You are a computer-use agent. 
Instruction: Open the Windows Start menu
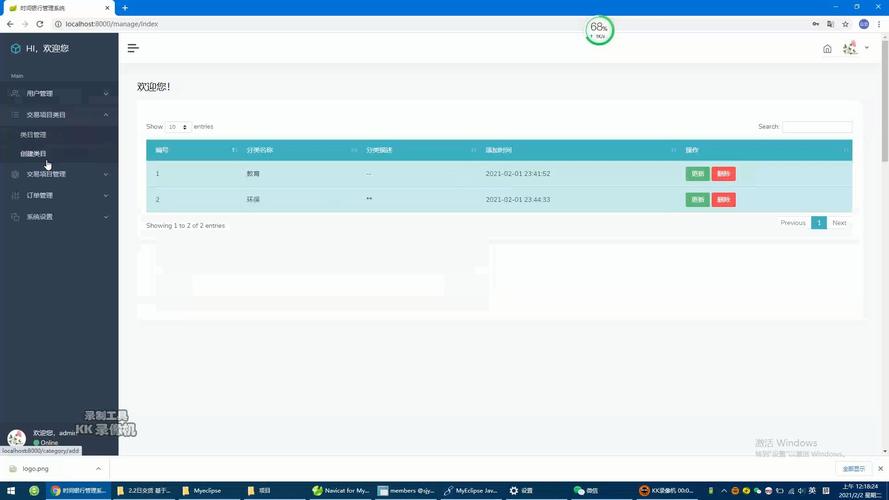11,490
